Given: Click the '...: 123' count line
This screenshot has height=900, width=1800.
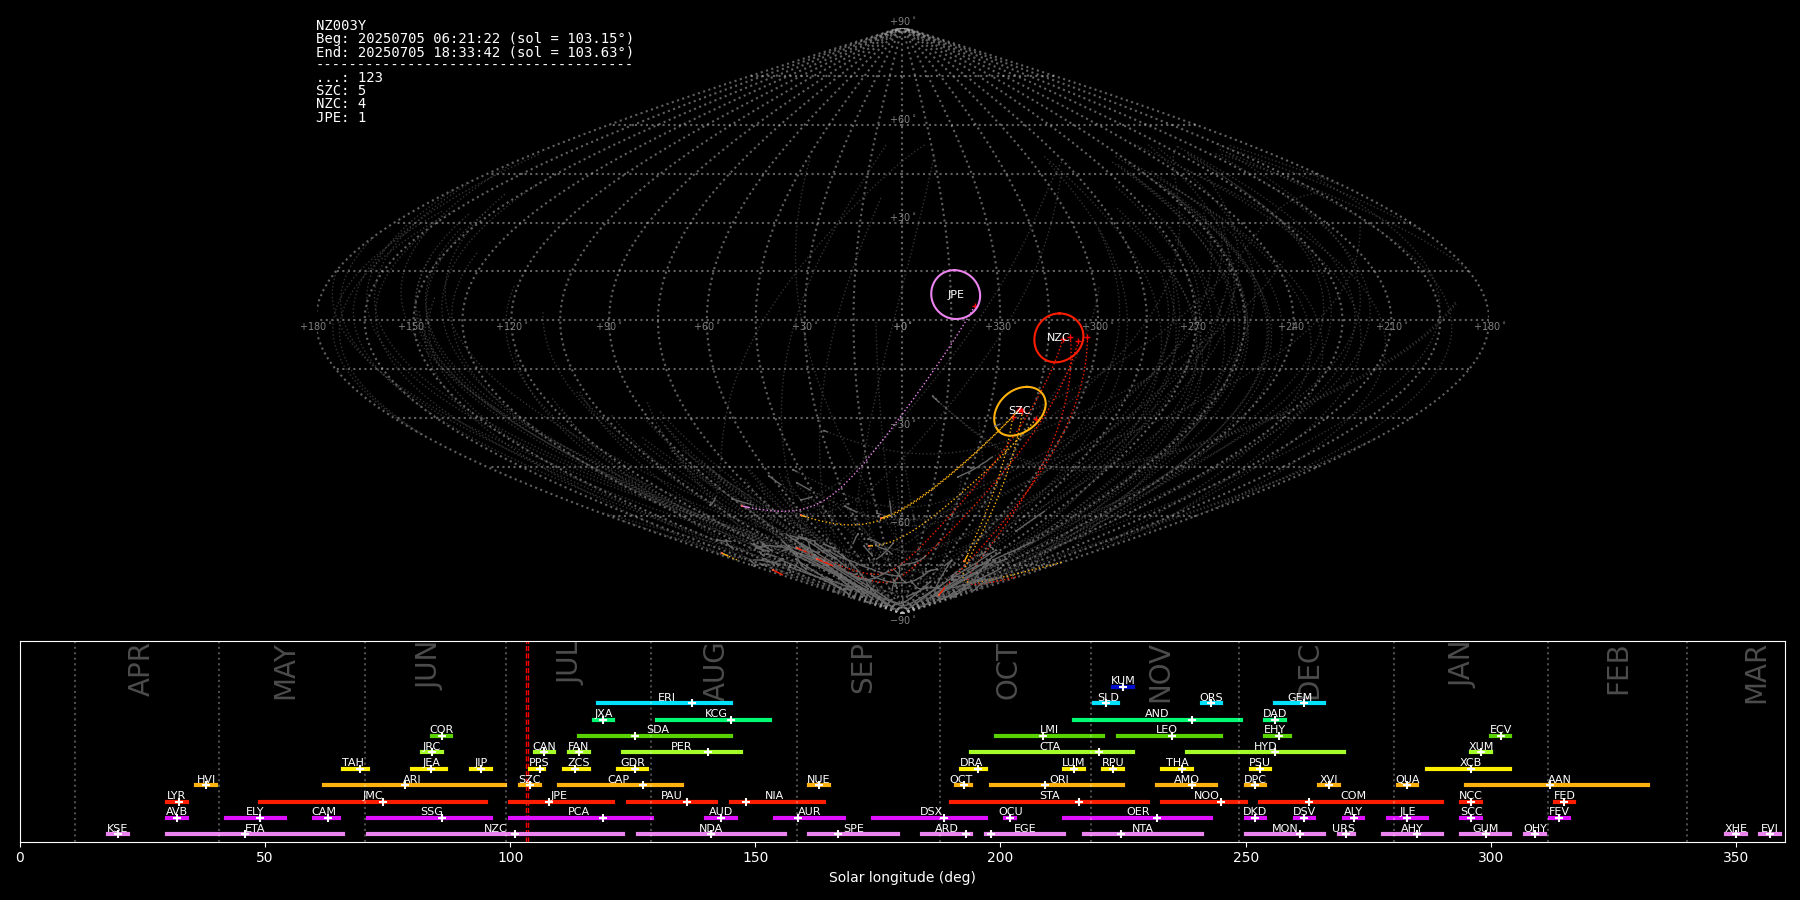Looking at the screenshot, I should point(349,78).
